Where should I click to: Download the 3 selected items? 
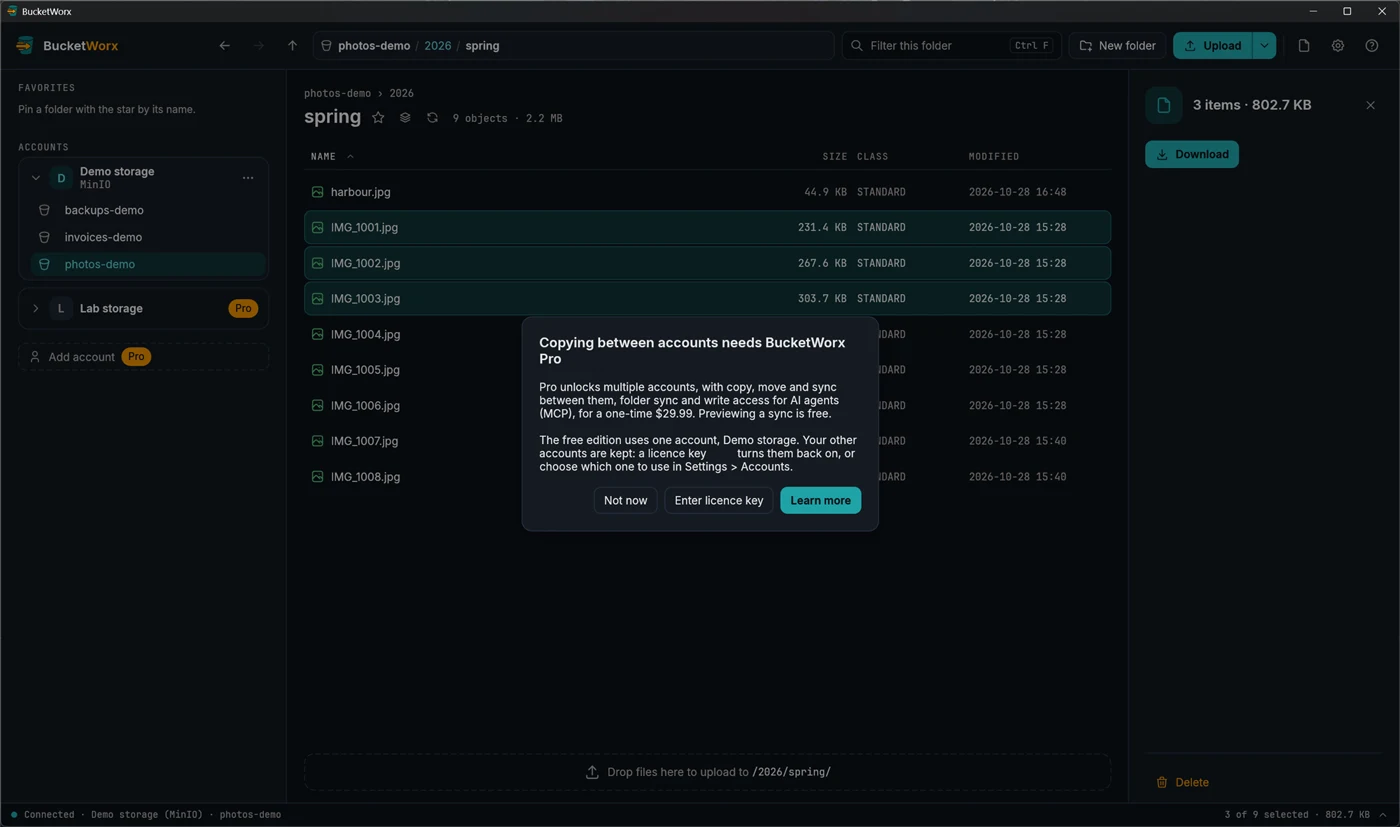tap(1192, 154)
